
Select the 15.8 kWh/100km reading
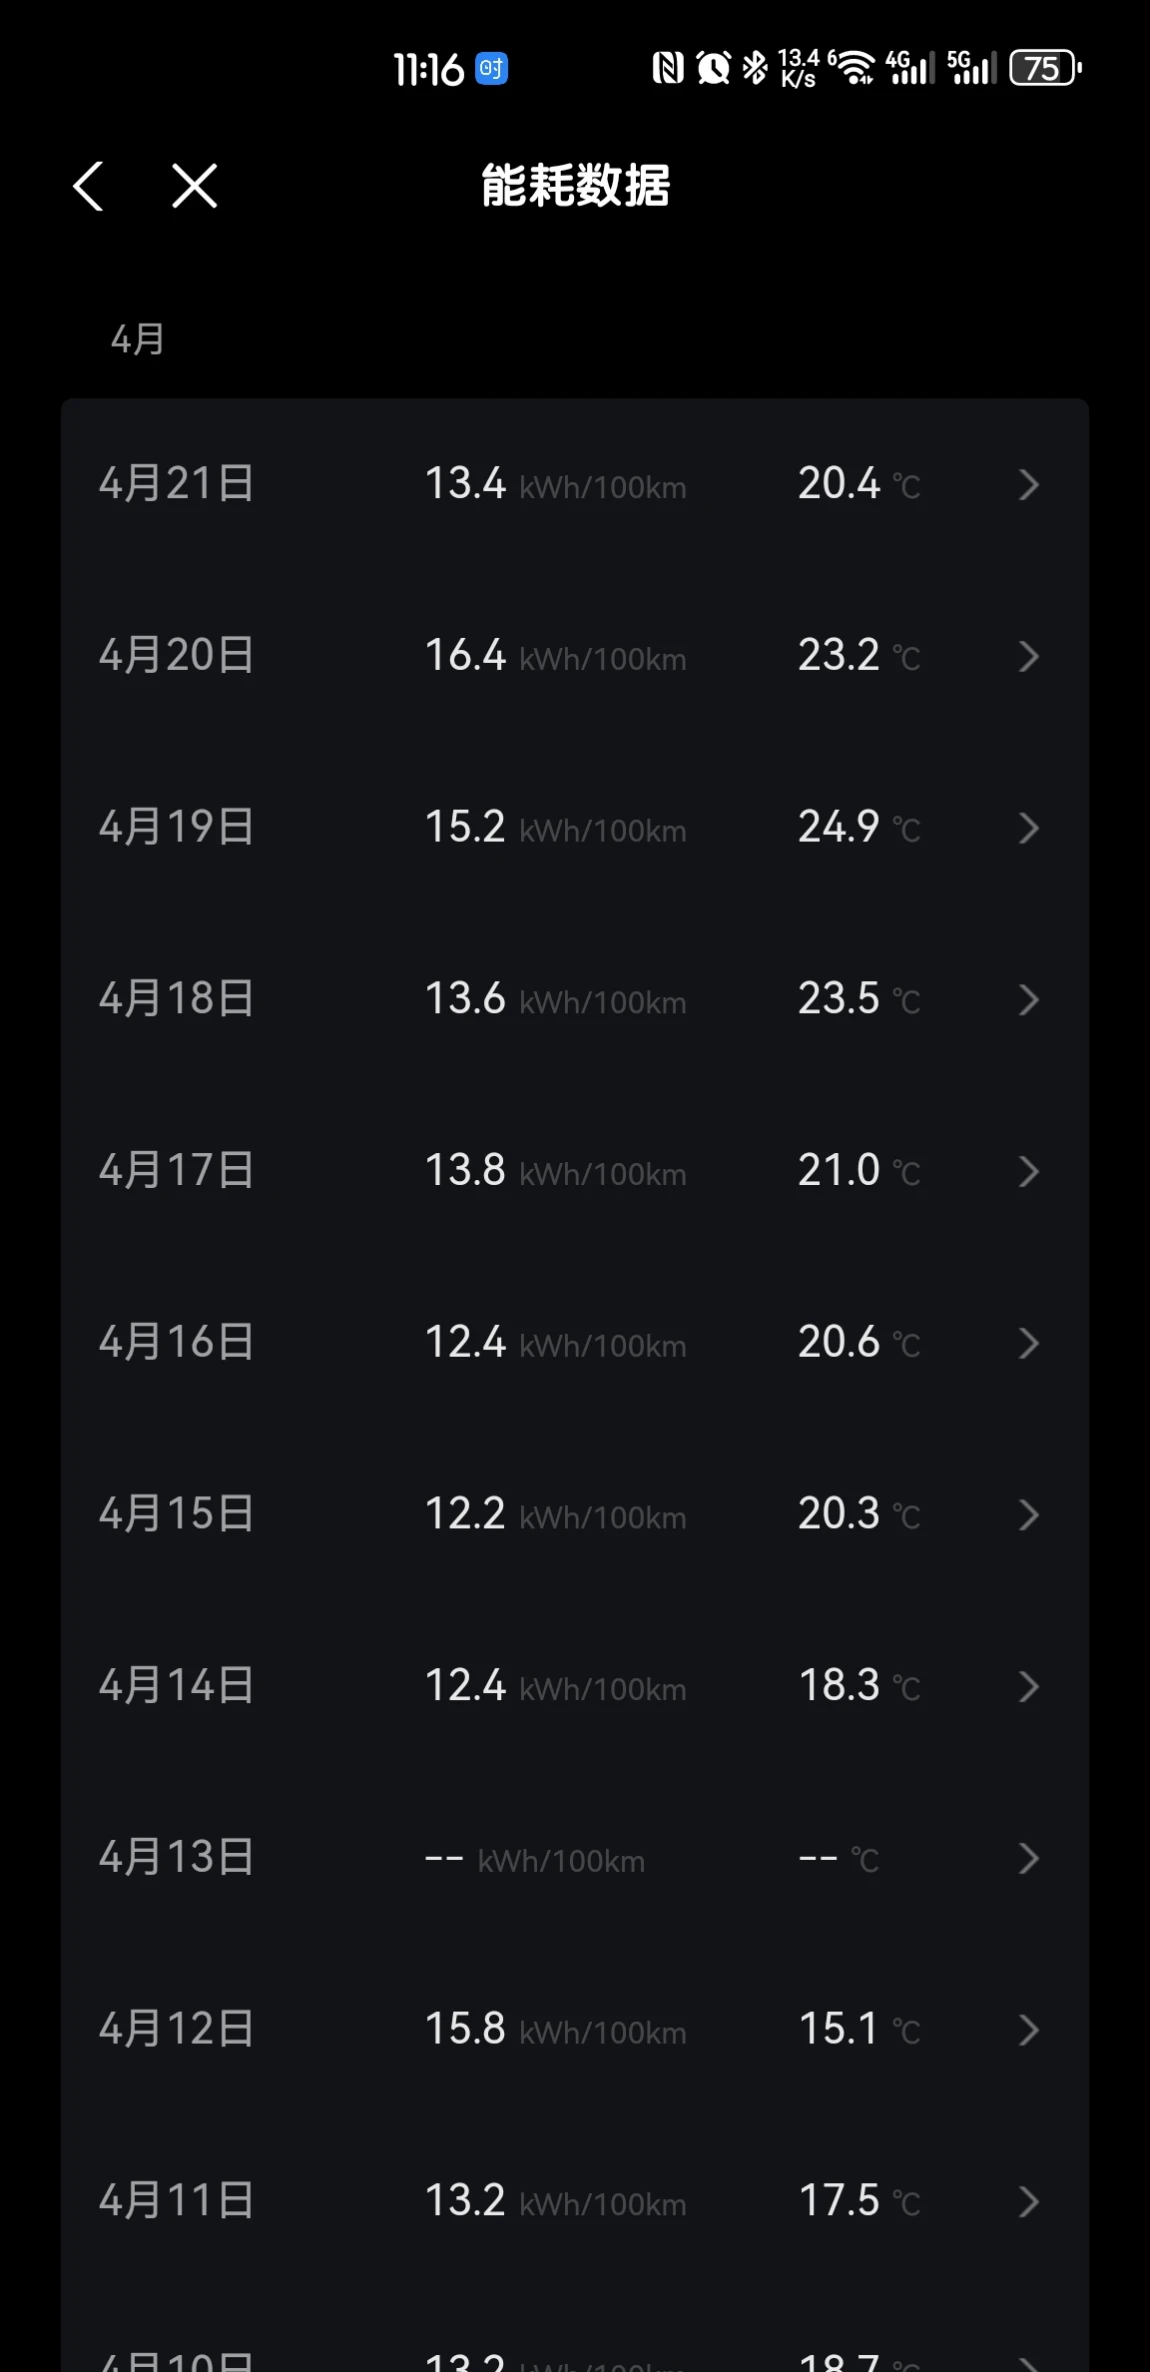[x=555, y=2030]
